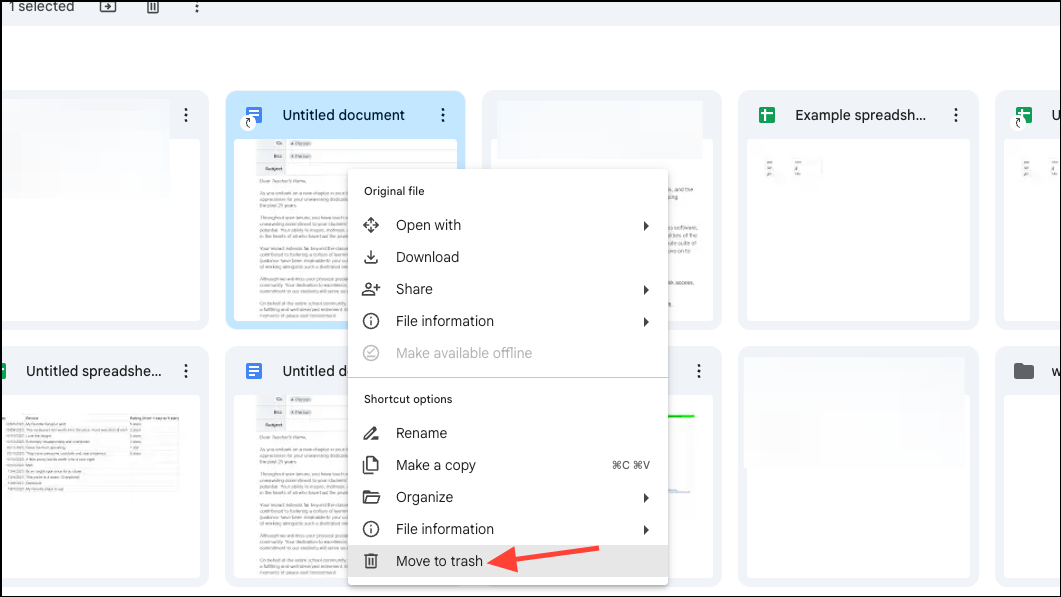Click the Example spreadsh... file name

coord(861,115)
